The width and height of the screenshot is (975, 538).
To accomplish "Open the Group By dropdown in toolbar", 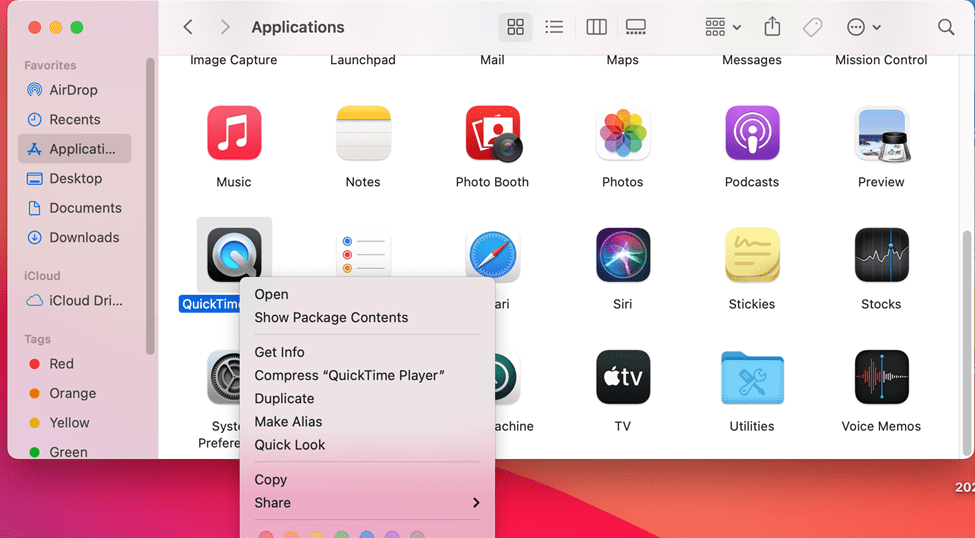I will pyautogui.click(x=722, y=27).
